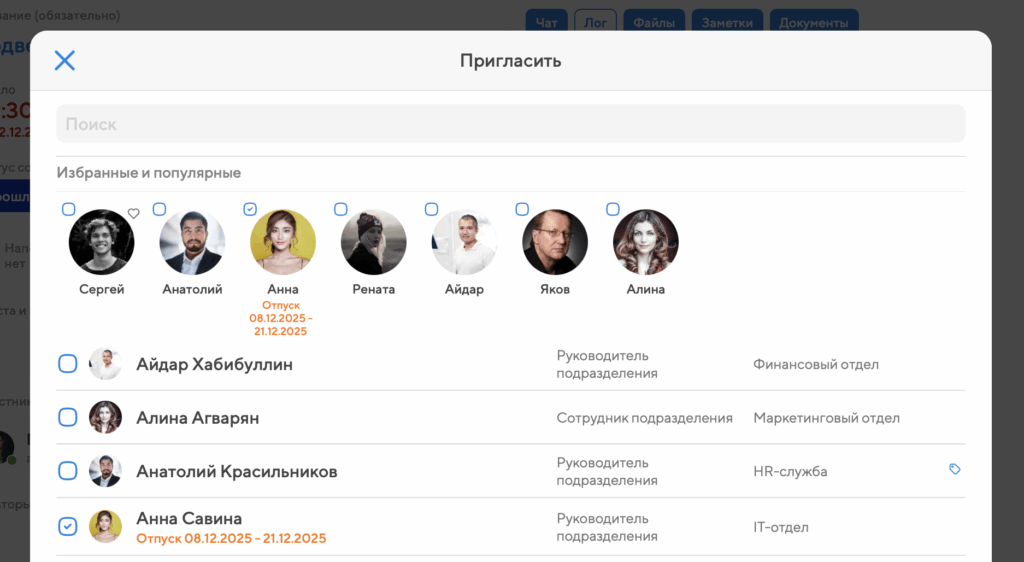This screenshot has height=562, width=1024.
Task: Click the heart icon on Сергей's avatar
Action: point(133,214)
